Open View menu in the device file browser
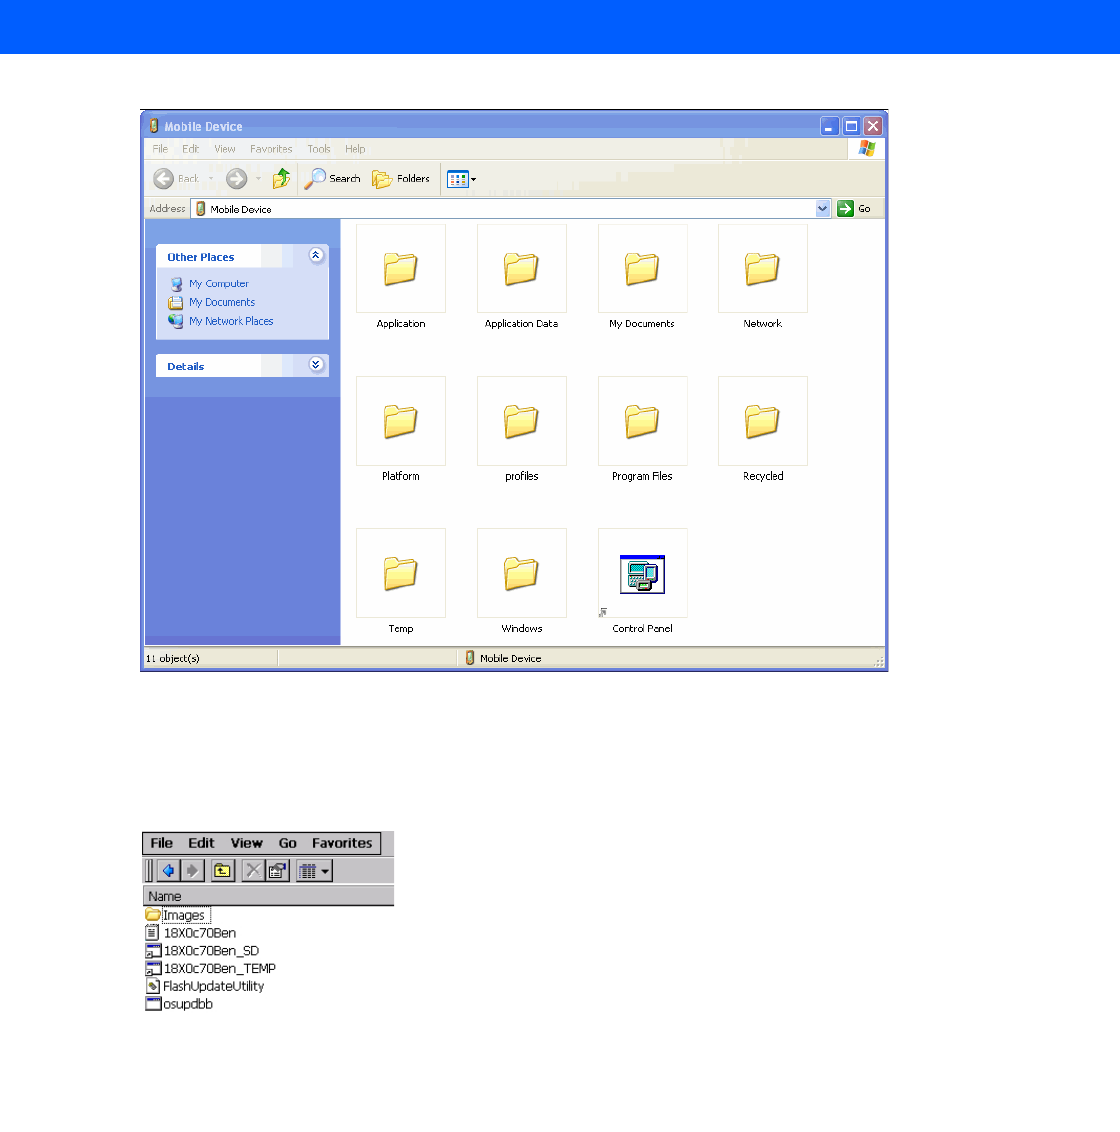Viewport: 1120px width, 1132px height. [x=246, y=843]
